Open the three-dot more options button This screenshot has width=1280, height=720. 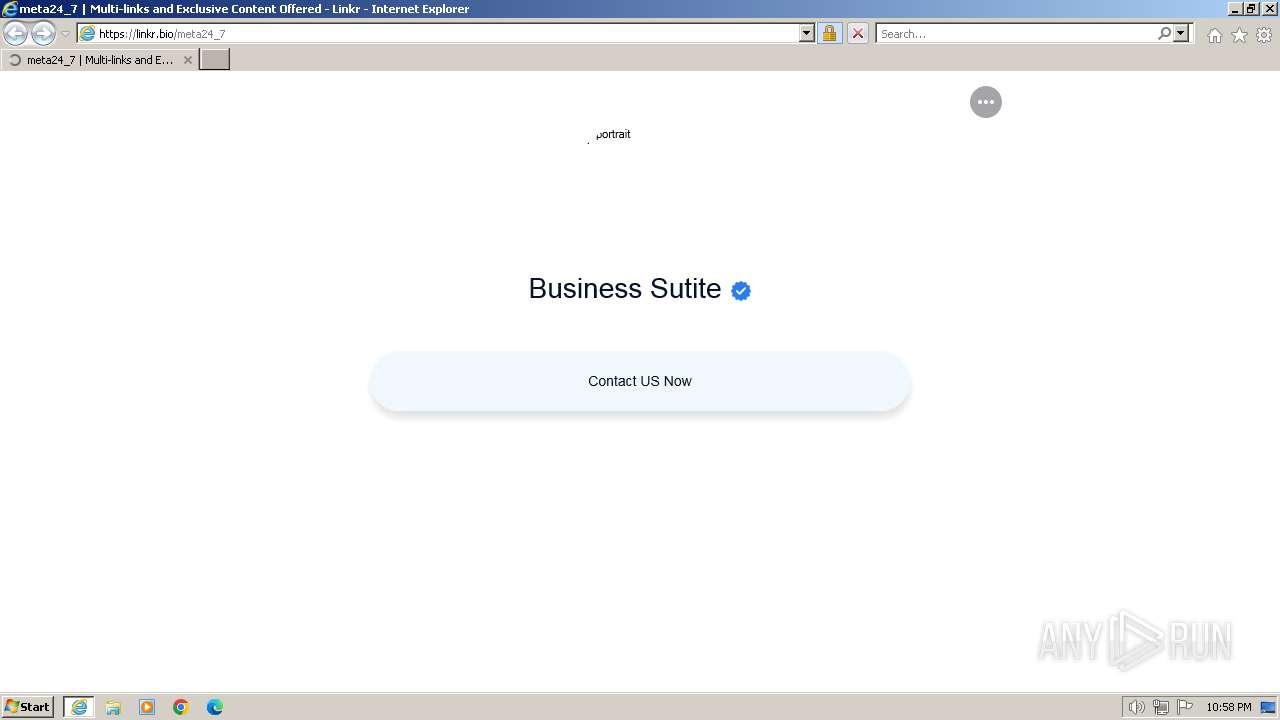point(986,102)
